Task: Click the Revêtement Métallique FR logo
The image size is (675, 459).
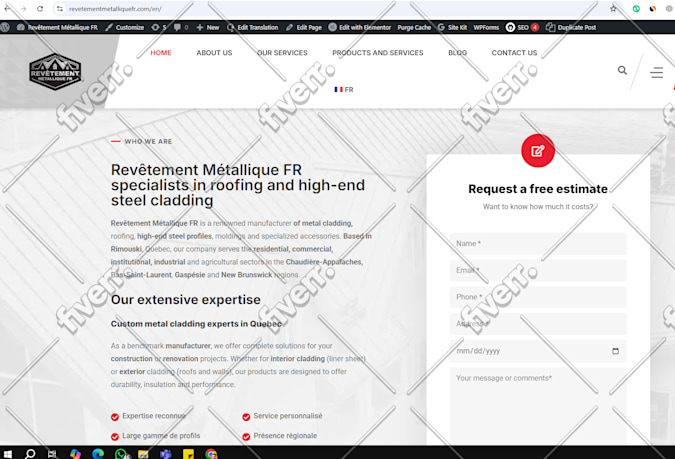Action: (55, 71)
